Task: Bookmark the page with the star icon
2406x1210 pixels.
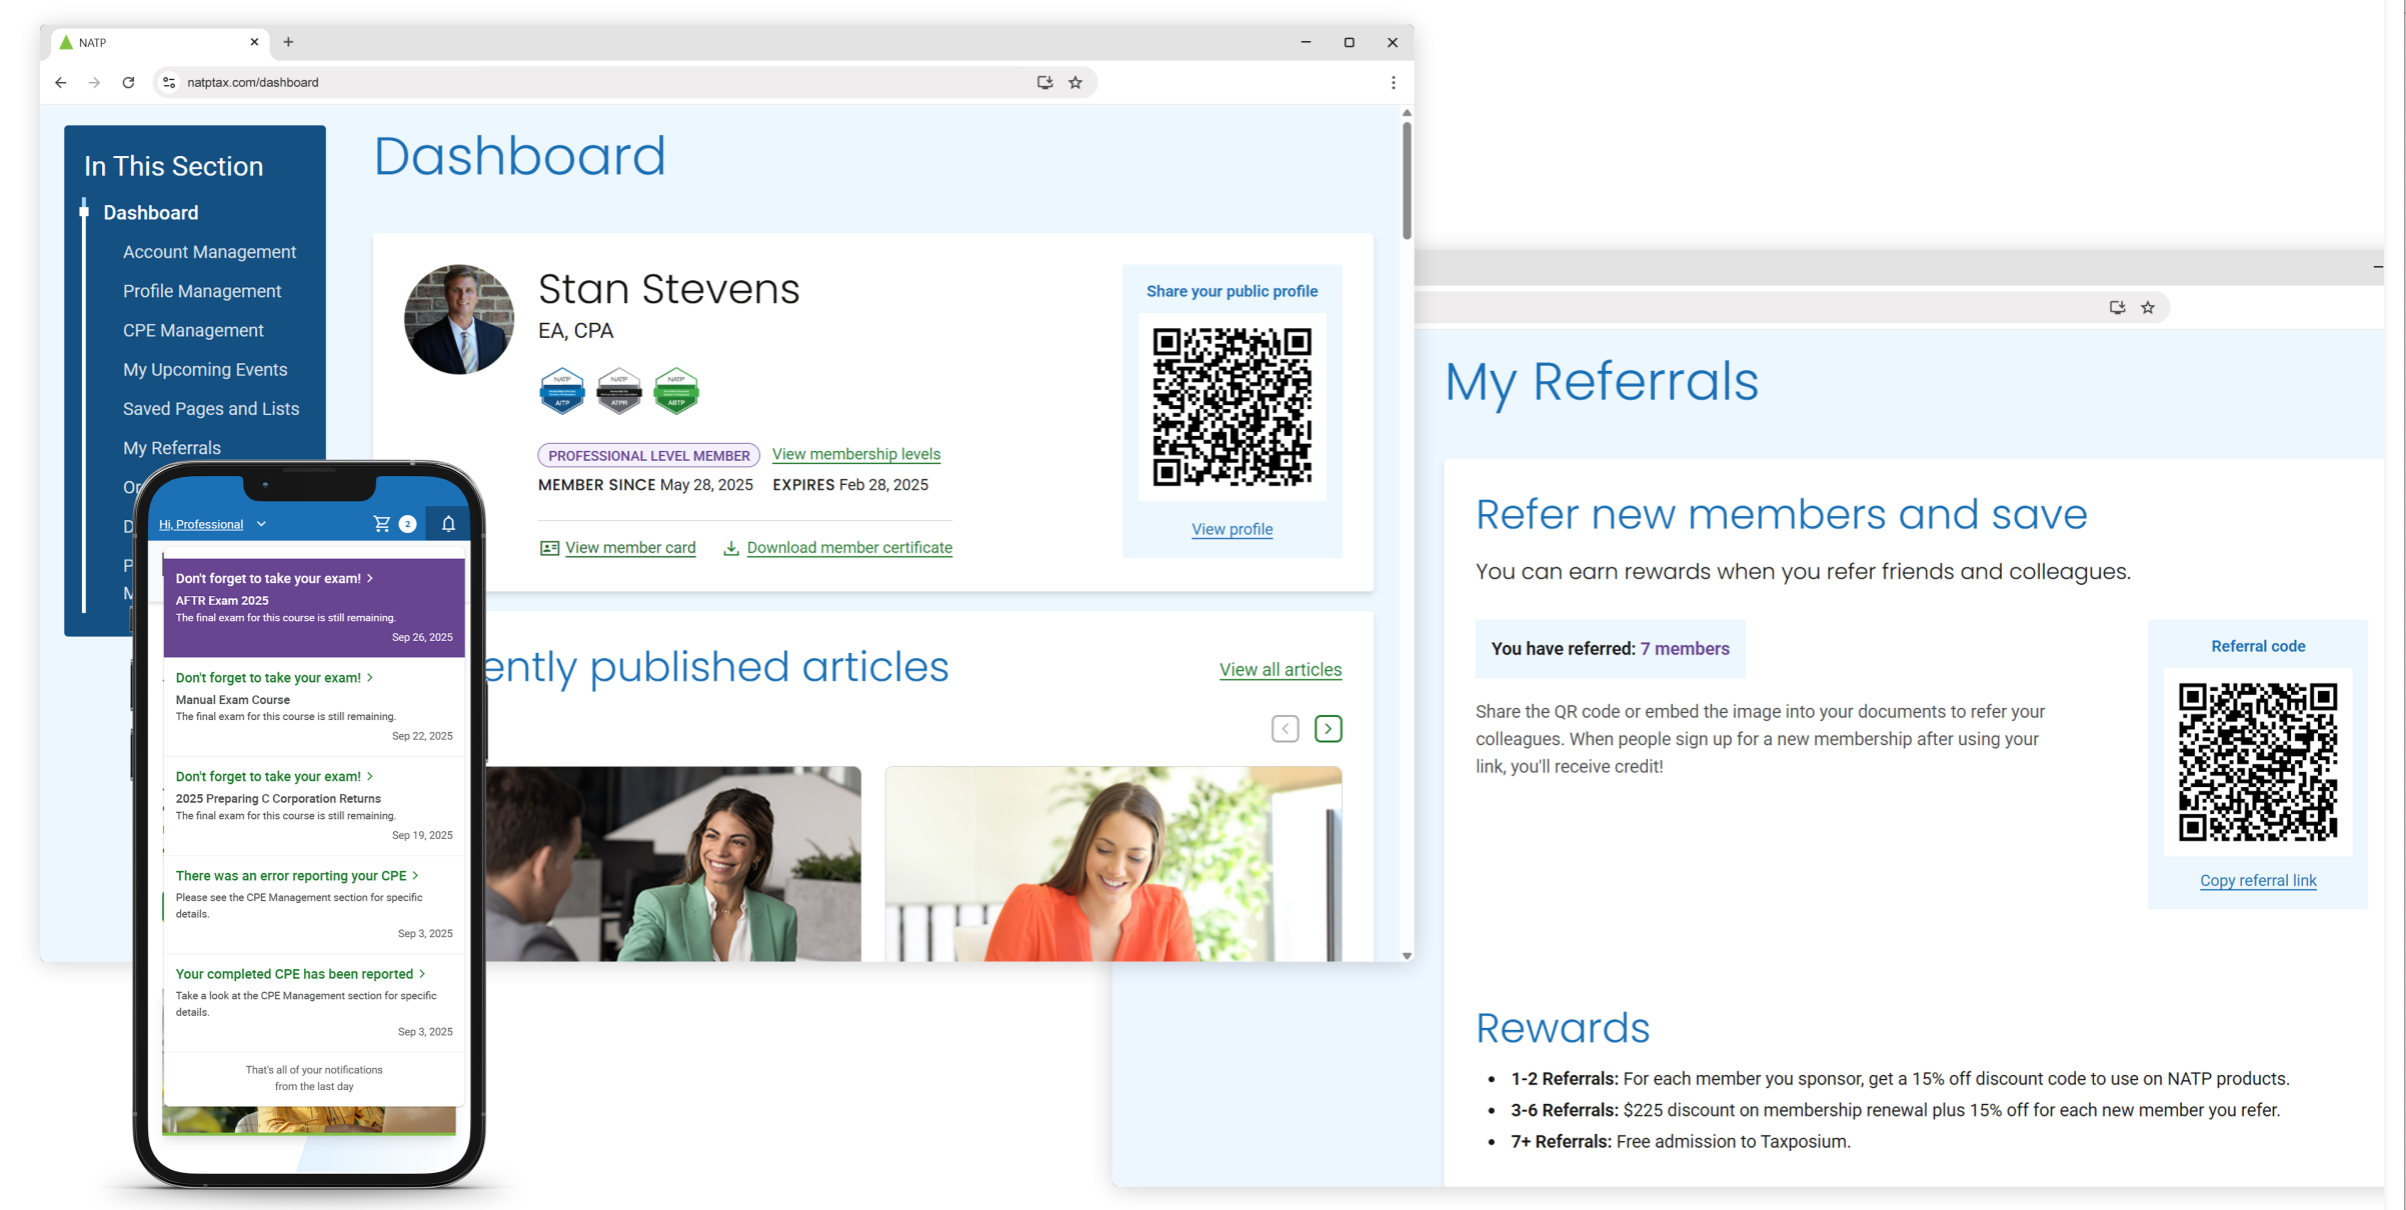Action: pos(1075,83)
